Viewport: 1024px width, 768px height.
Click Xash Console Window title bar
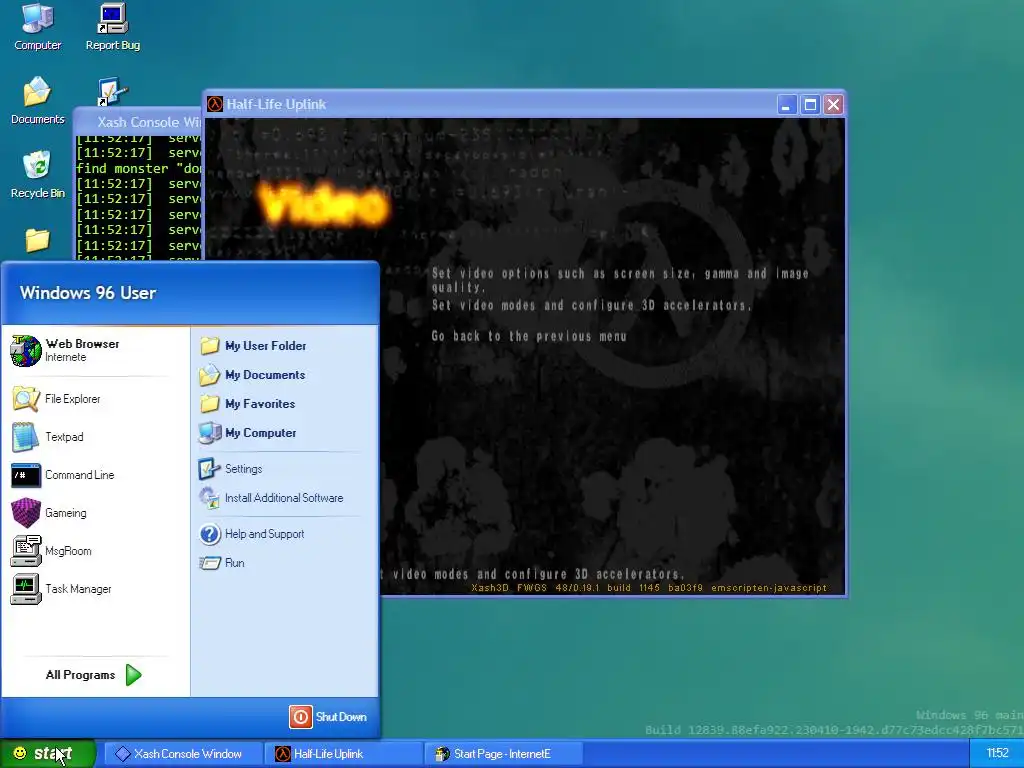[x=138, y=121]
